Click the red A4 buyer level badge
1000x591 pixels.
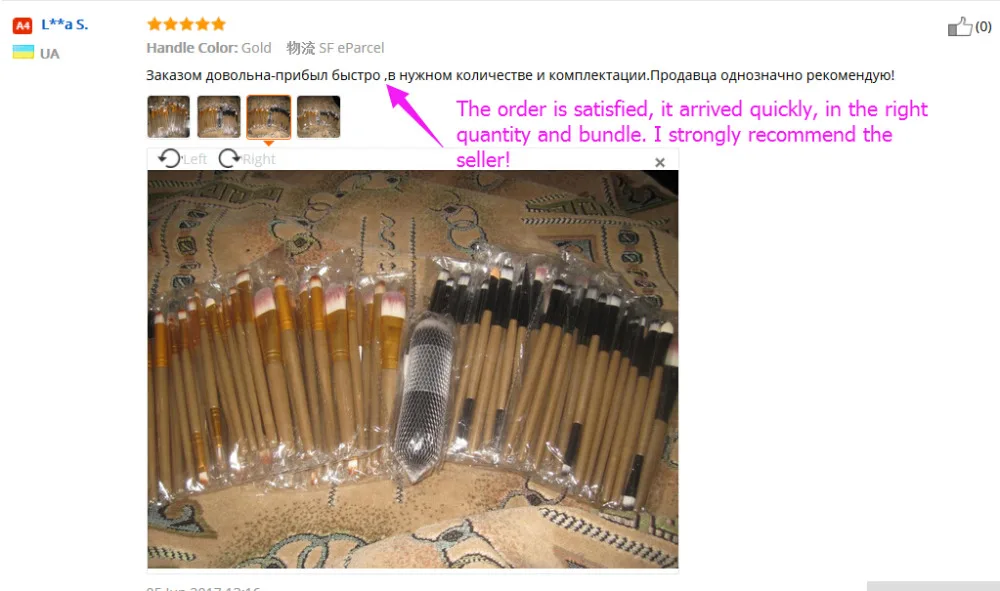pyautogui.click(x=22, y=26)
